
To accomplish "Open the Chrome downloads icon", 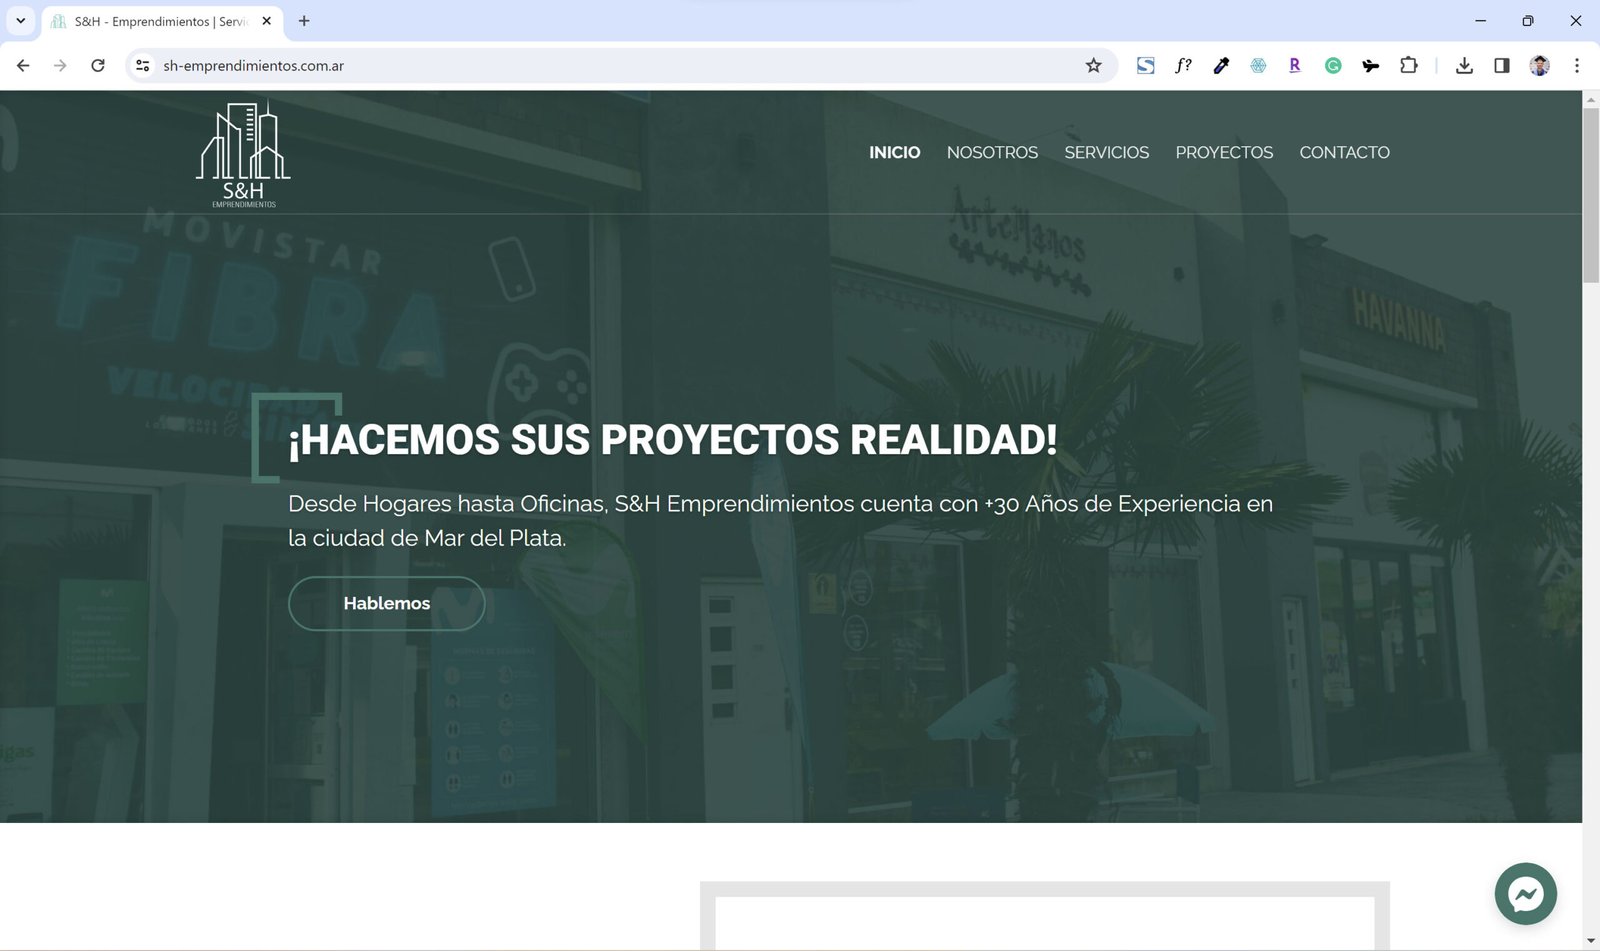I will point(1464,66).
